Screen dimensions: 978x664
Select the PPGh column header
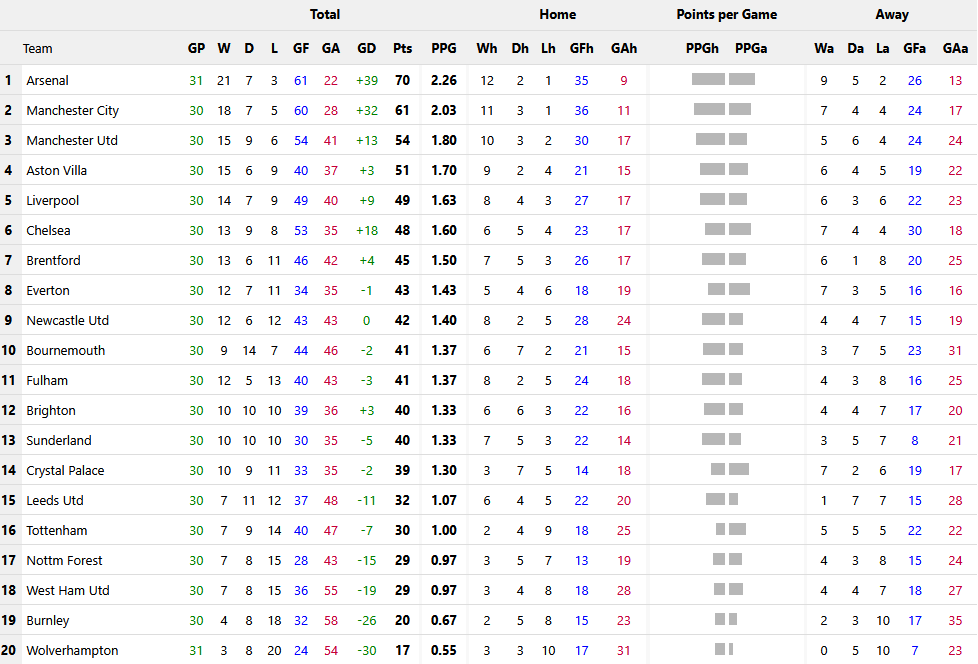coord(702,48)
